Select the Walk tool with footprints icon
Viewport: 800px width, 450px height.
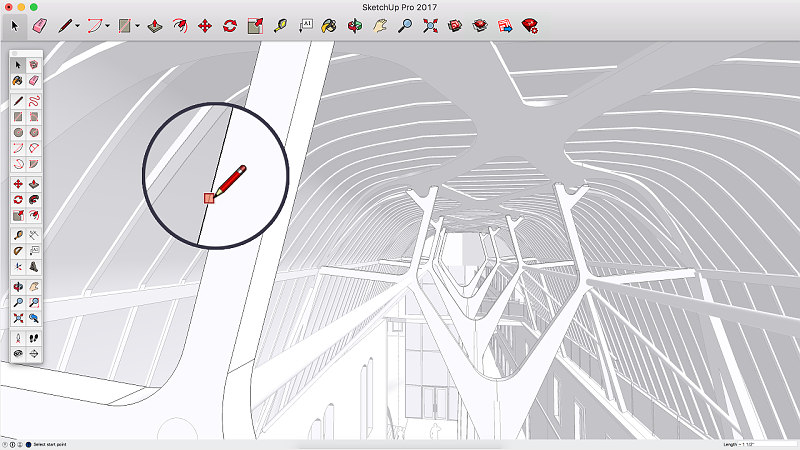point(33,337)
